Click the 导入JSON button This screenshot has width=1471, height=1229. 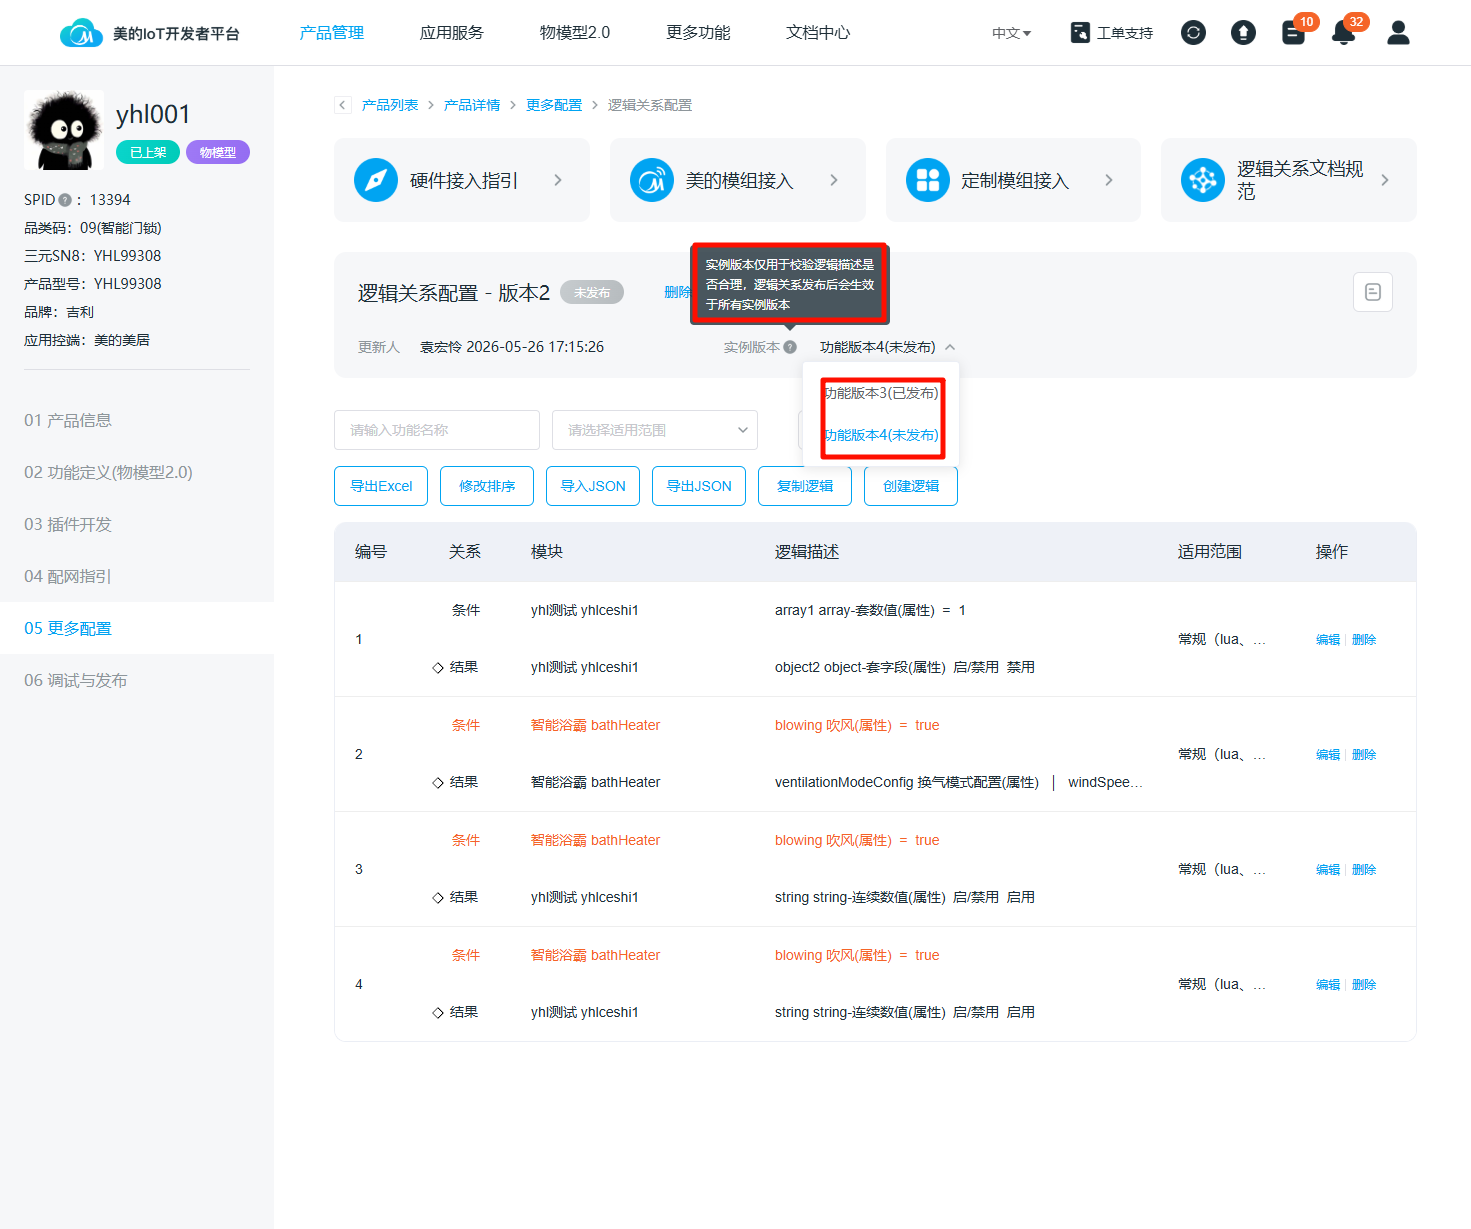[593, 486]
